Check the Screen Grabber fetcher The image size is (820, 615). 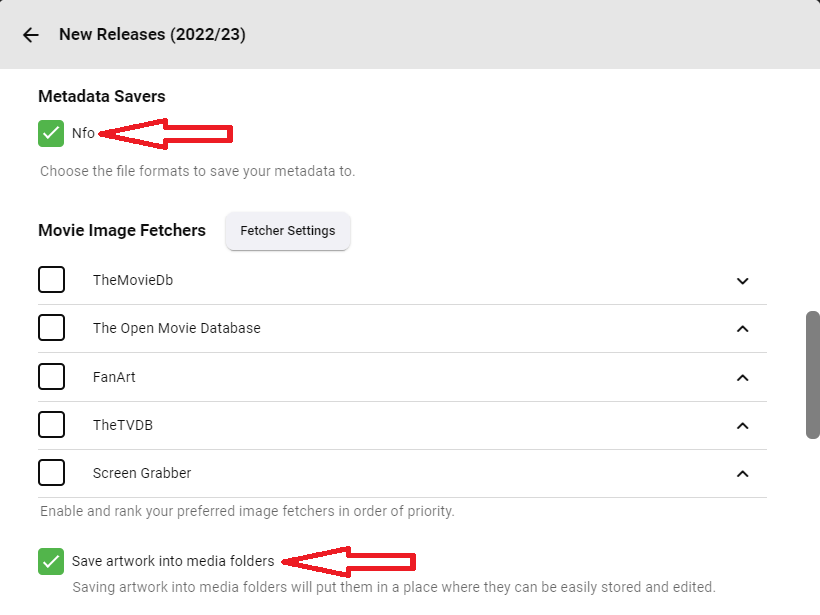(52, 473)
